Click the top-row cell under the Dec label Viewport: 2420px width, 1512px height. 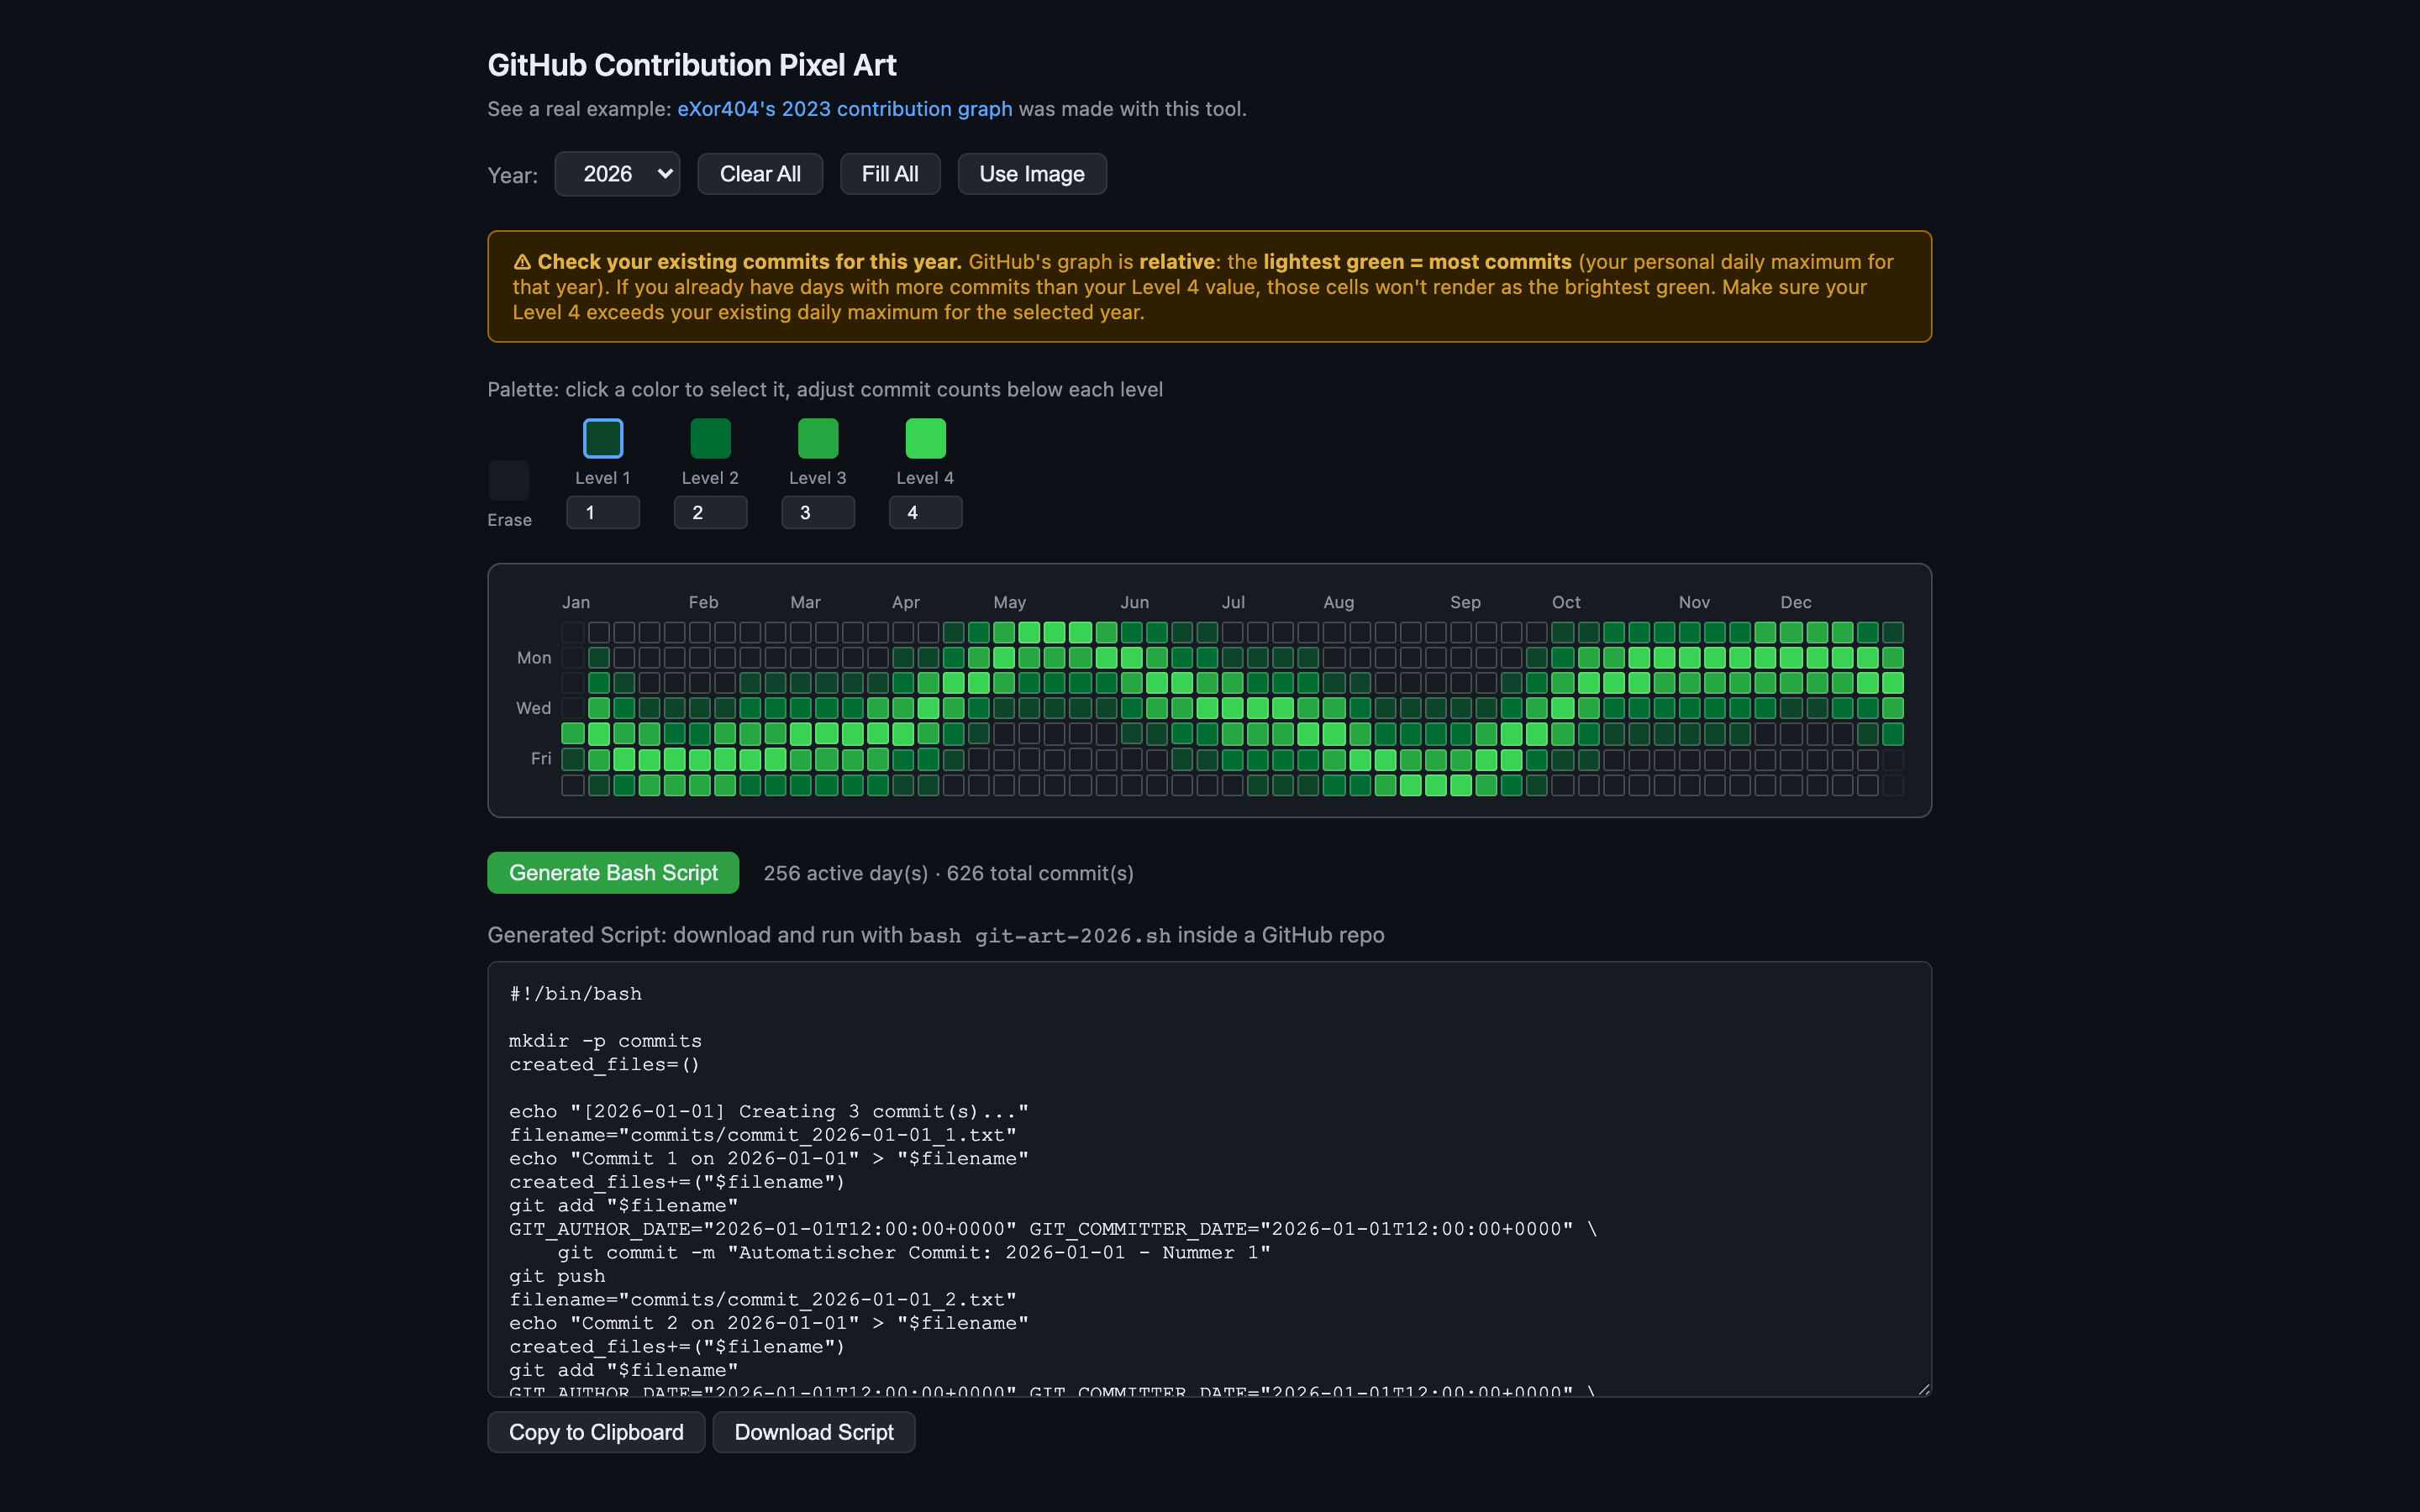click(x=1791, y=633)
